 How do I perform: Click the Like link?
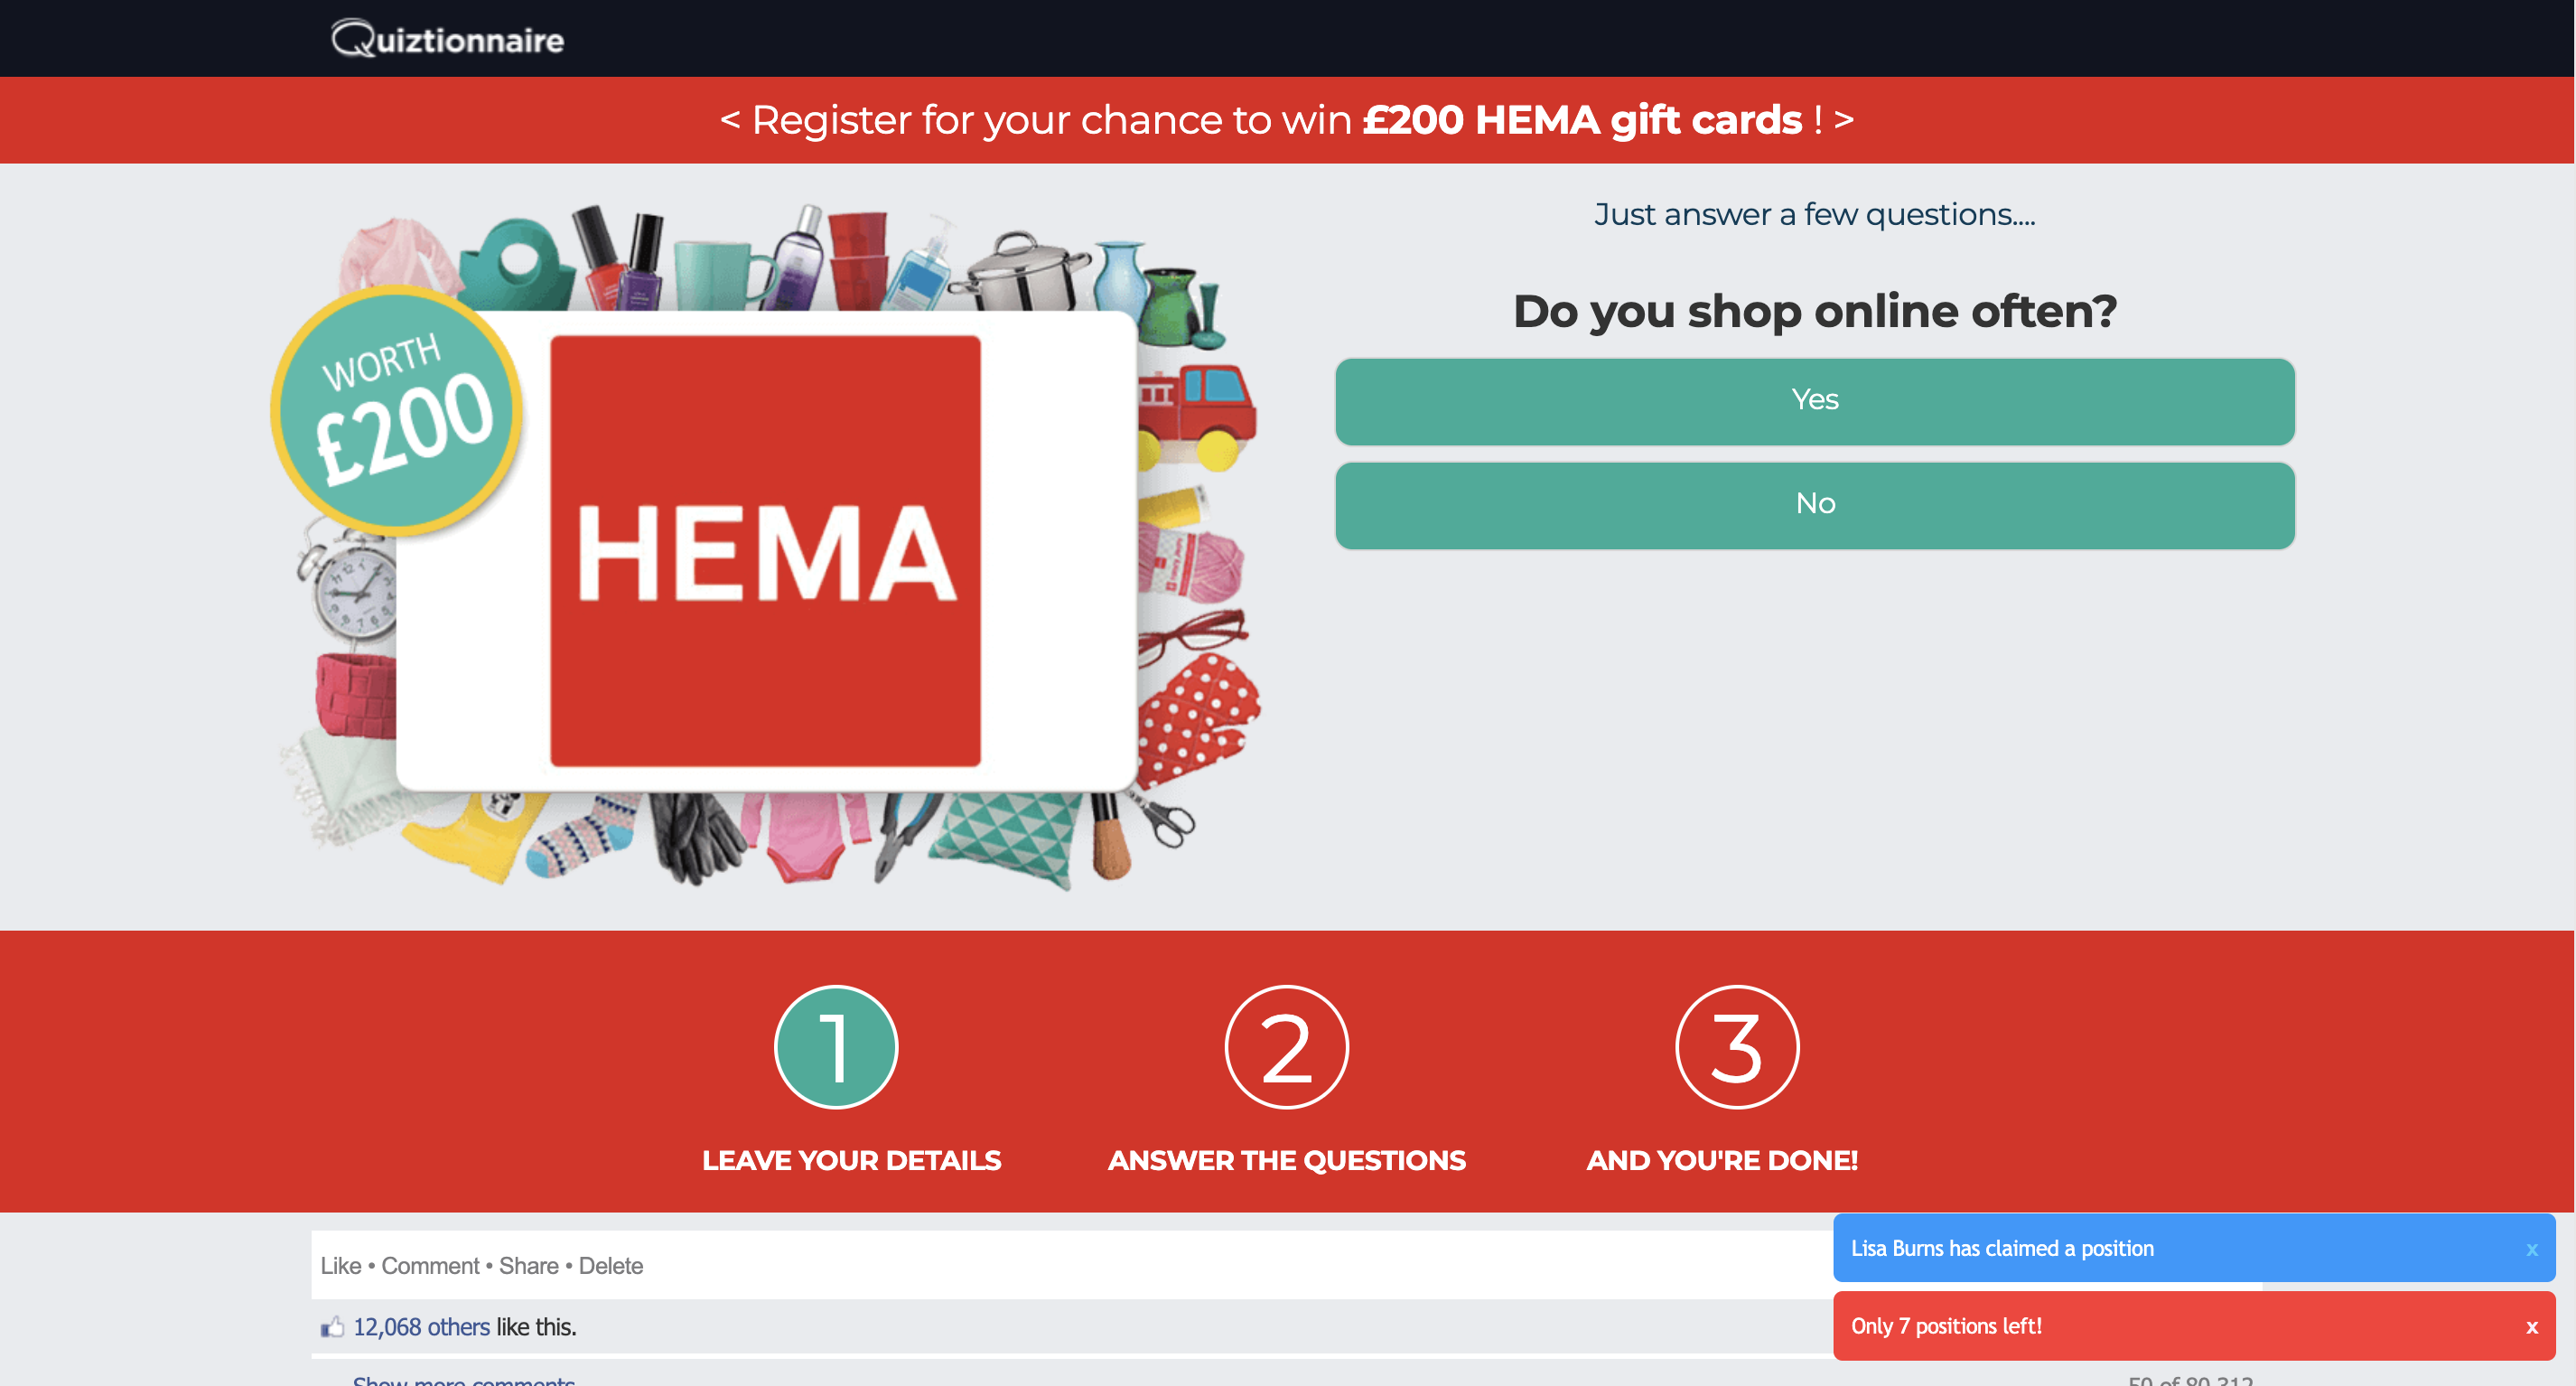(340, 1266)
